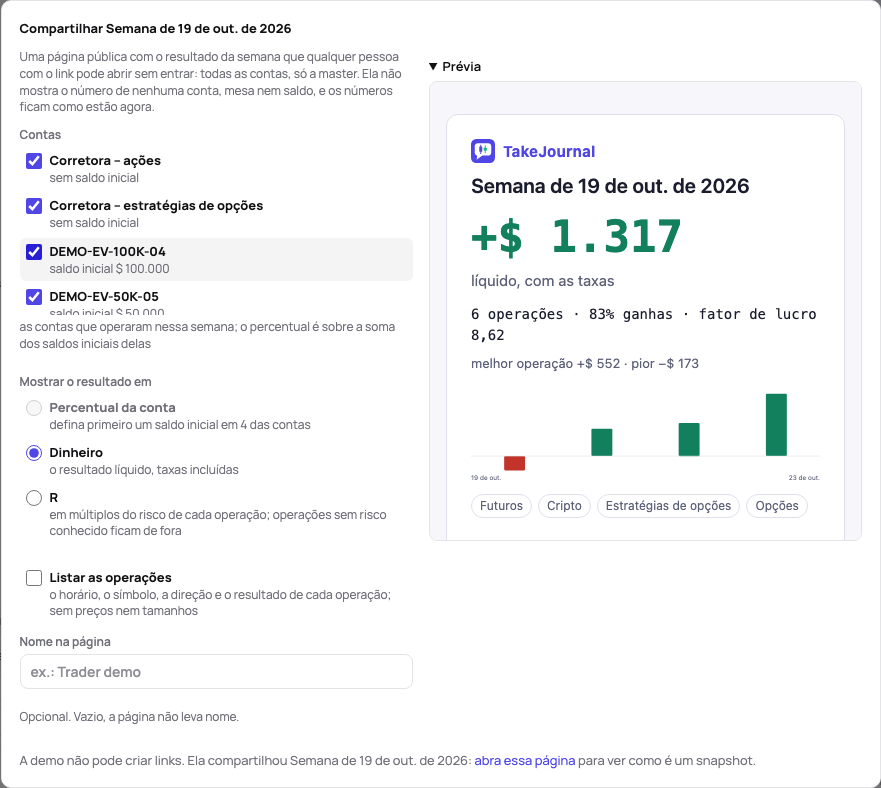The width and height of the screenshot is (881, 788).
Task: Click the Opções tag
Action: click(776, 506)
